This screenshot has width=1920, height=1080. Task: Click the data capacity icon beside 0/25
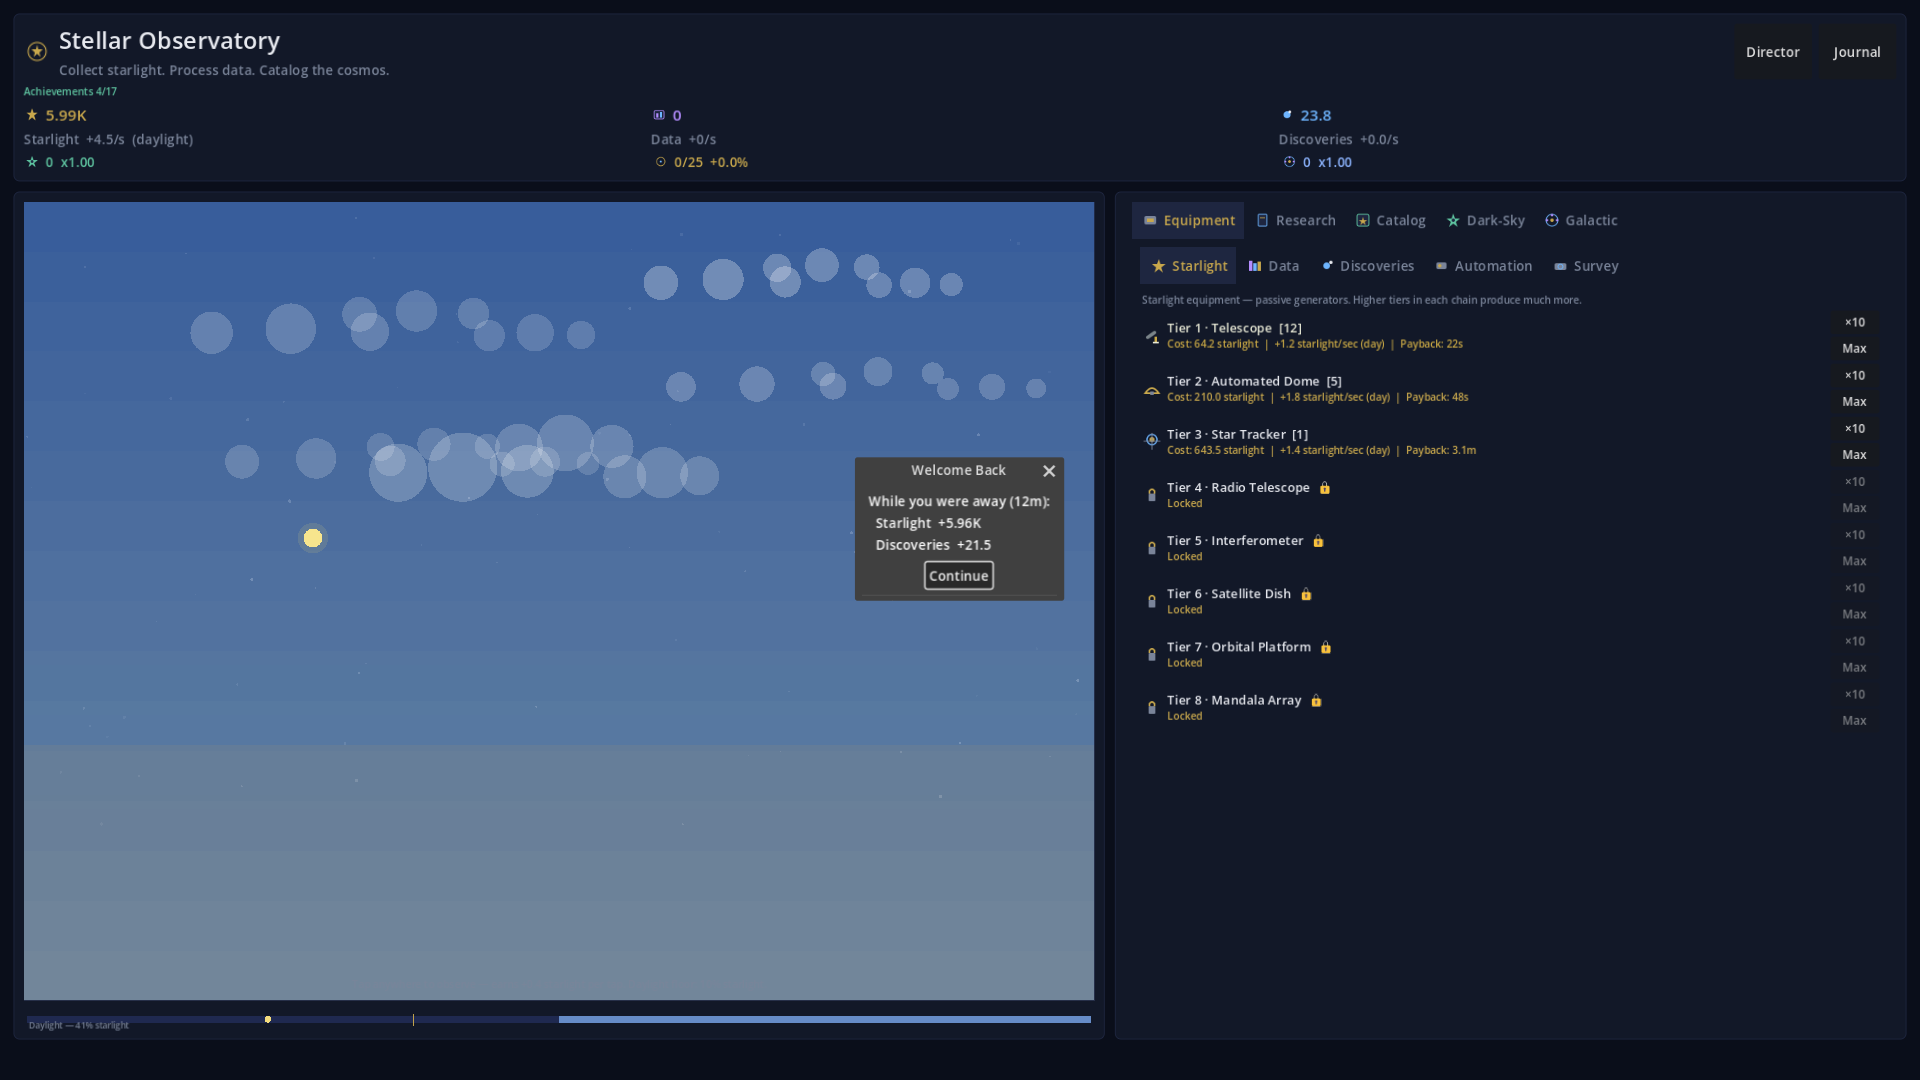661,162
